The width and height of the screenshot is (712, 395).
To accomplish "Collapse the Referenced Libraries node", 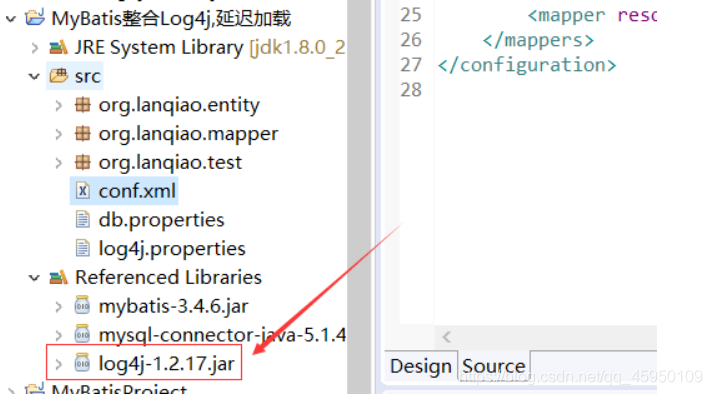I will [x=35, y=277].
